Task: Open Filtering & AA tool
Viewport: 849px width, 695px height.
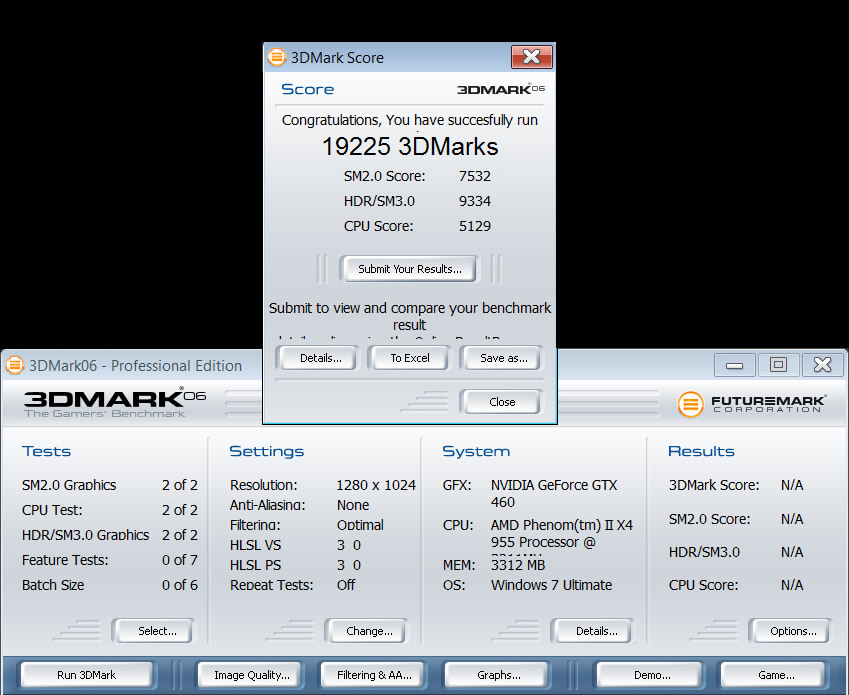Action: (374, 675)
